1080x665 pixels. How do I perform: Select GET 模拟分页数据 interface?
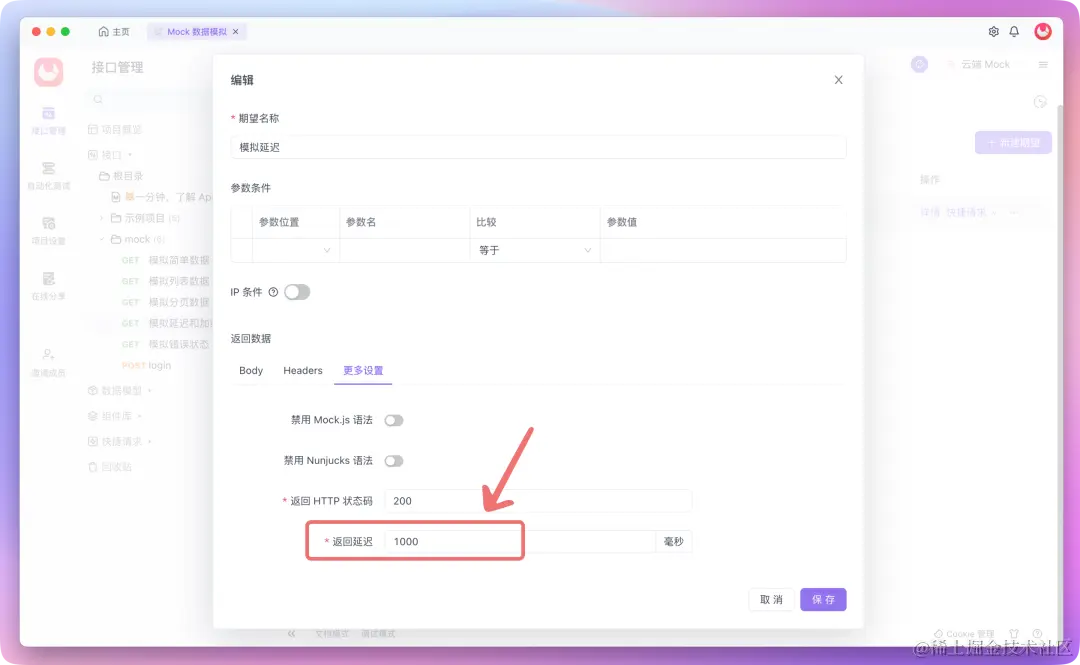pos(165,302)
